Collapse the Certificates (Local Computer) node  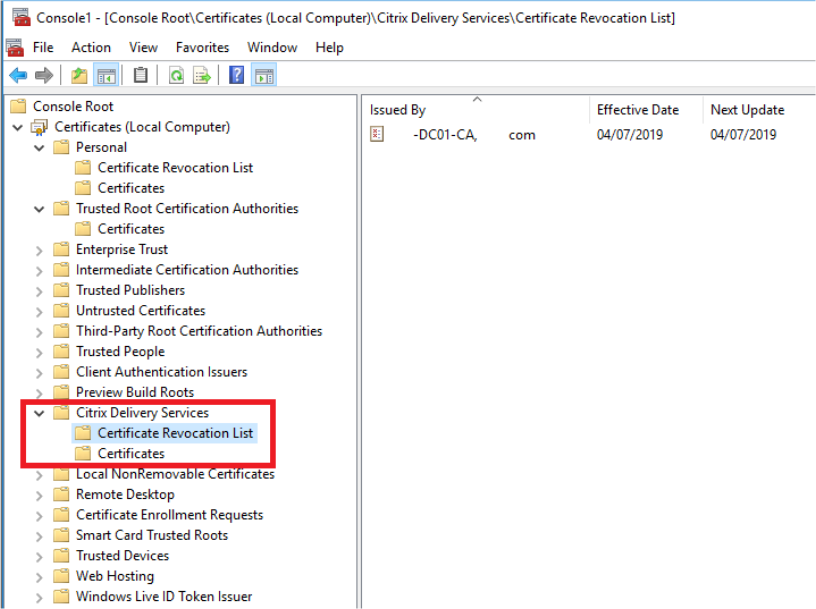point(17,127)
